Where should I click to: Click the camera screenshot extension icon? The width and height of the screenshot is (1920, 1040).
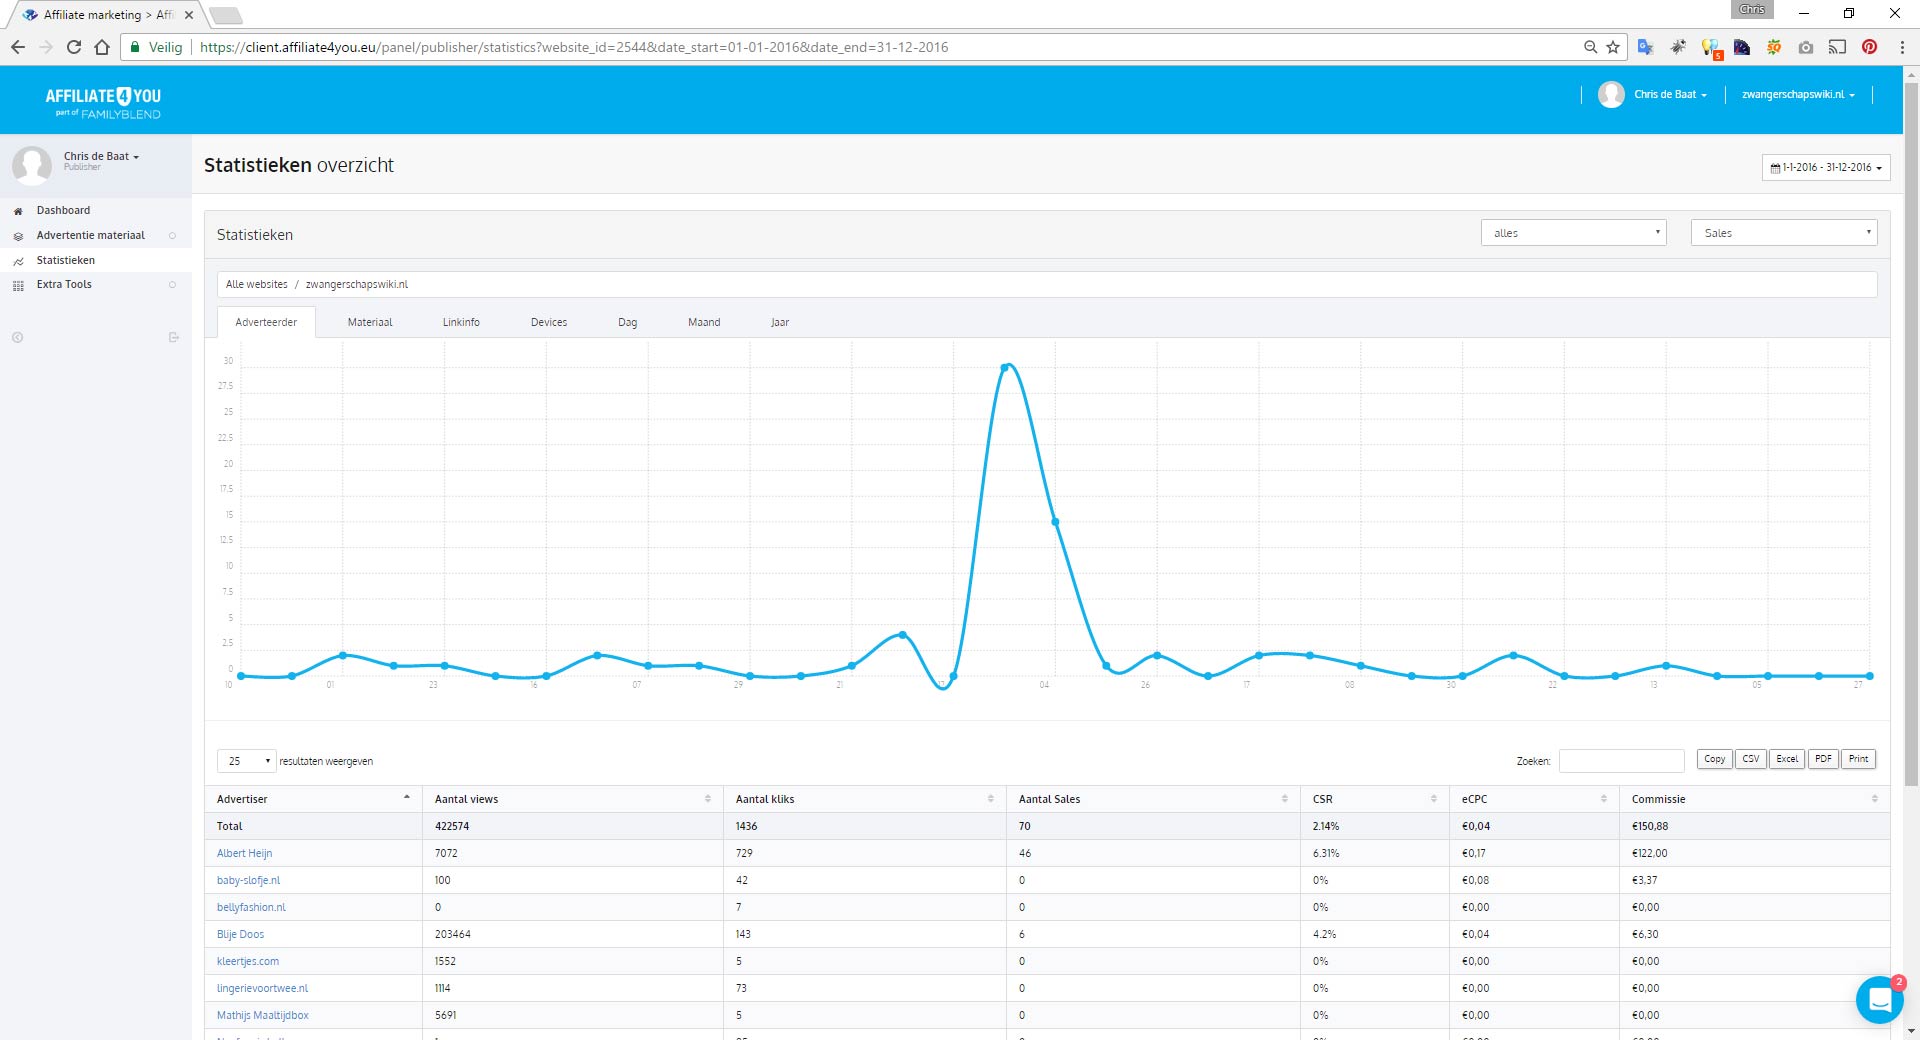coord(1805,47)
